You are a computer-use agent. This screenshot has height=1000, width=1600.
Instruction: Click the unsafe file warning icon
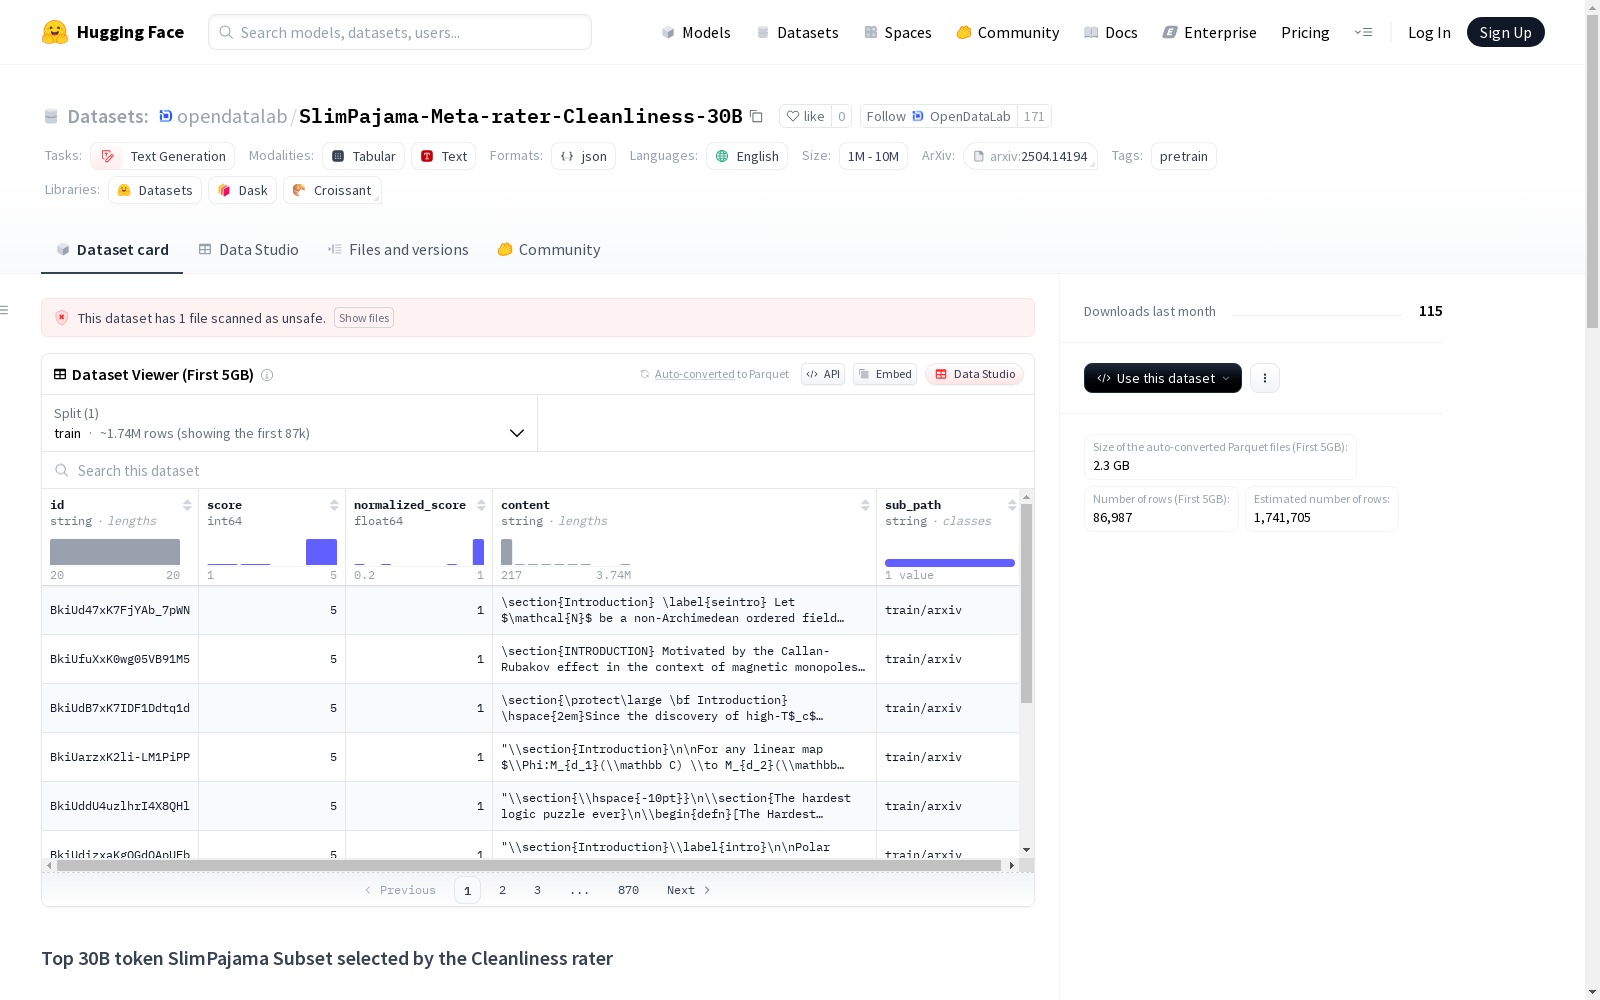(x=62, y=318)
